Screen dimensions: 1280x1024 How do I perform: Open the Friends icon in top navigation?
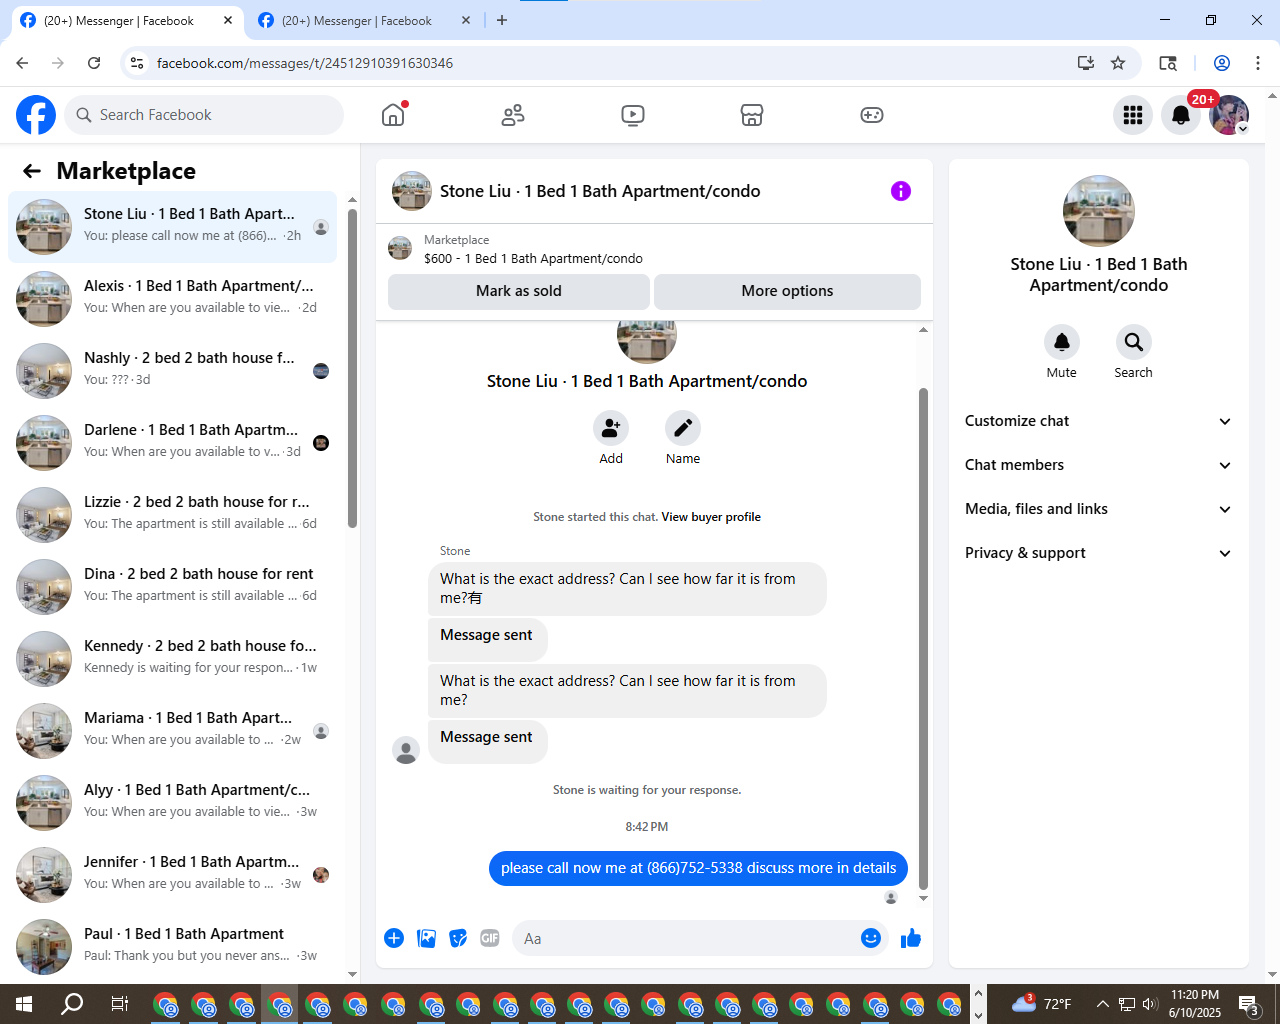(513, 115)
